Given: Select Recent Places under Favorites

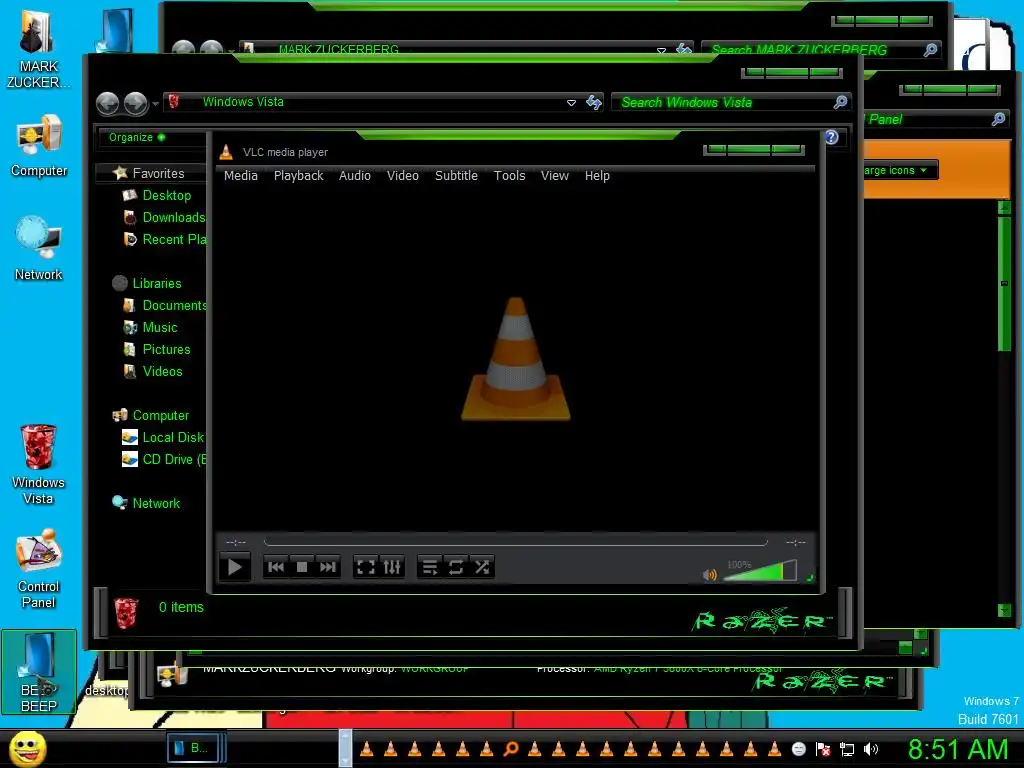Looking at the screenshot, I should (165, 240).
